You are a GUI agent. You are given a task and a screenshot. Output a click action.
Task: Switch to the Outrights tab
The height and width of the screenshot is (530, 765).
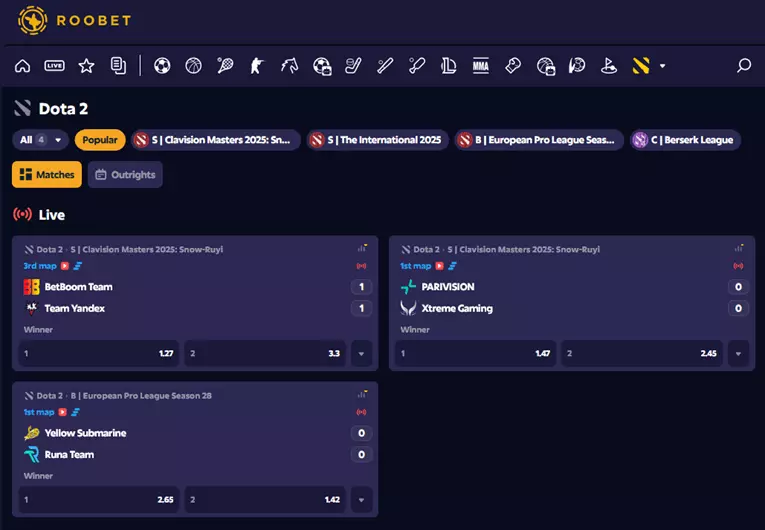(125, 174)
